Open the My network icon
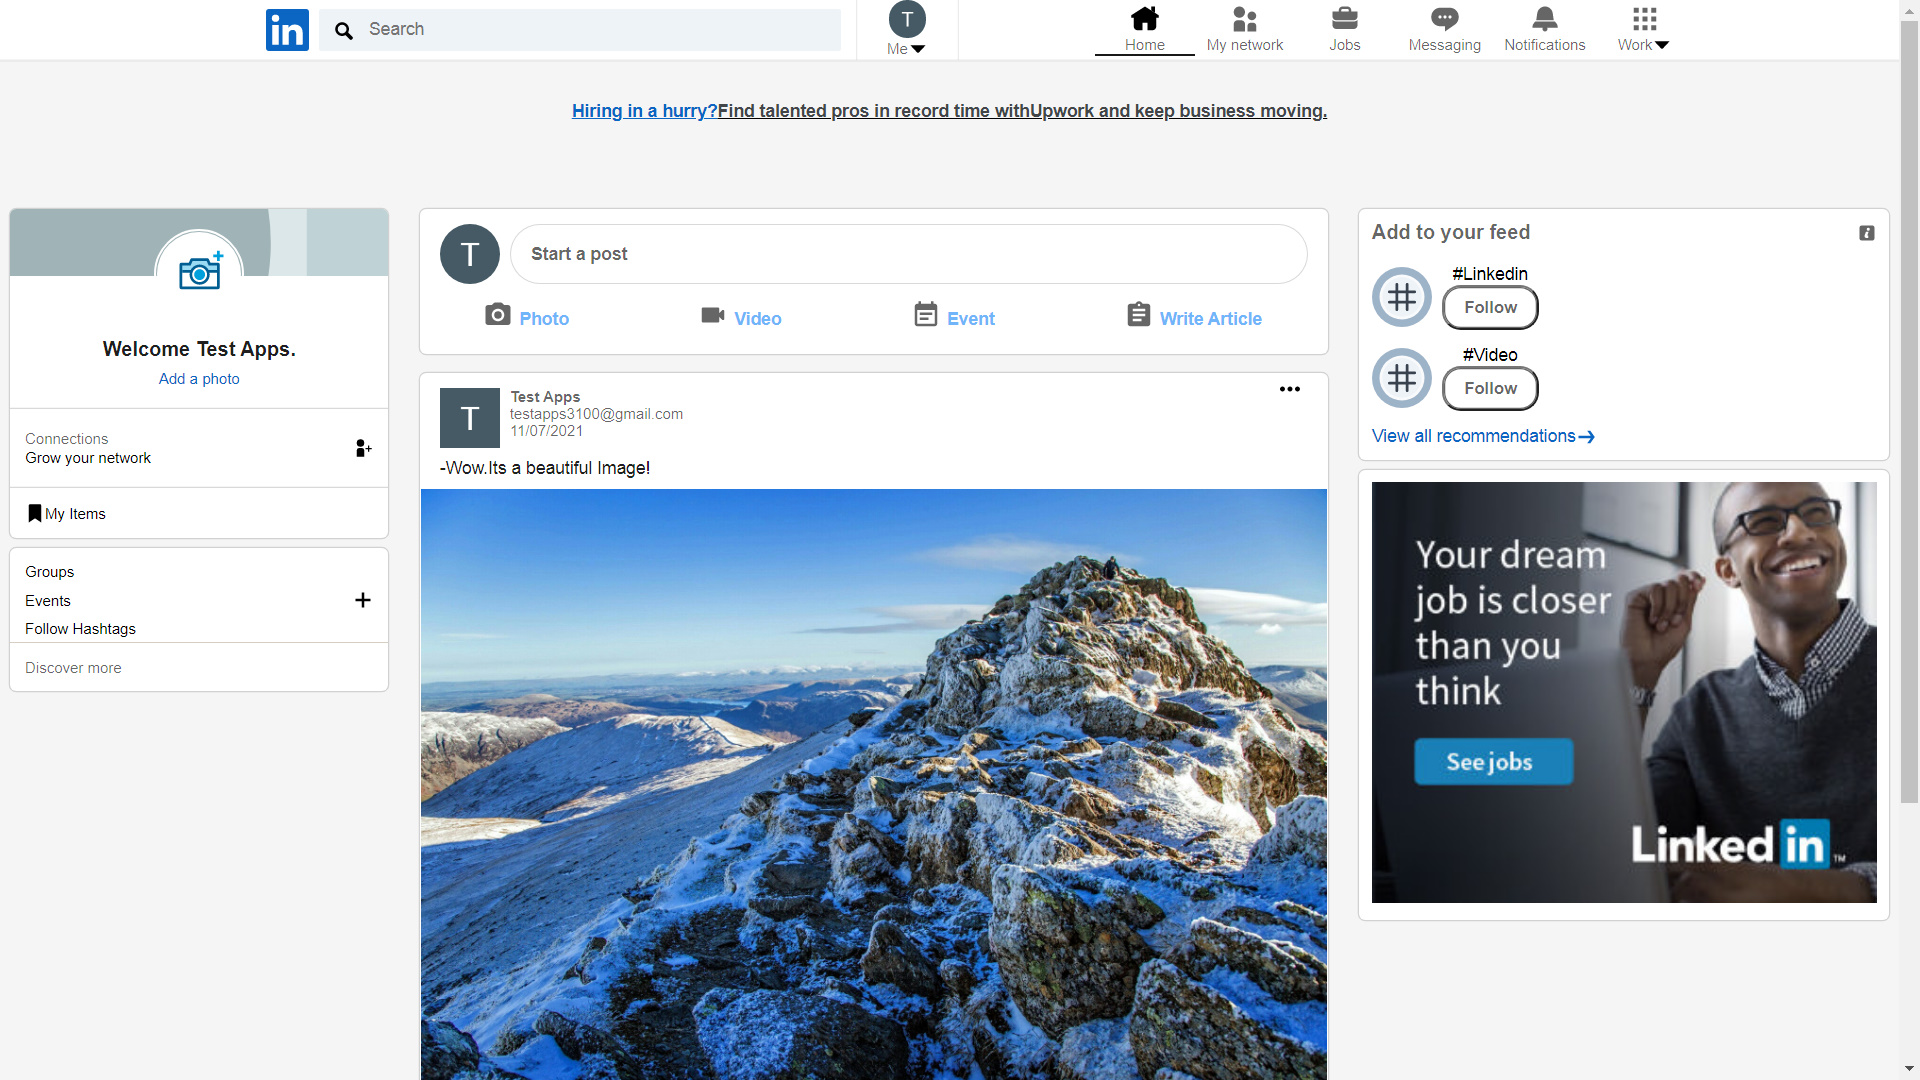Image resolution: width=1920 pixels, height=1080 pixels. 1244,20
